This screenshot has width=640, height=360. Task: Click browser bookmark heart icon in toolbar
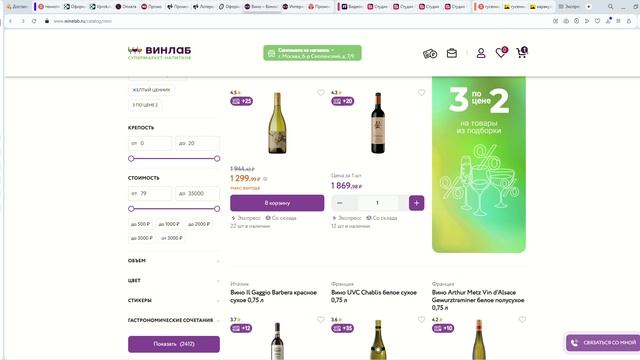point(598,21)
